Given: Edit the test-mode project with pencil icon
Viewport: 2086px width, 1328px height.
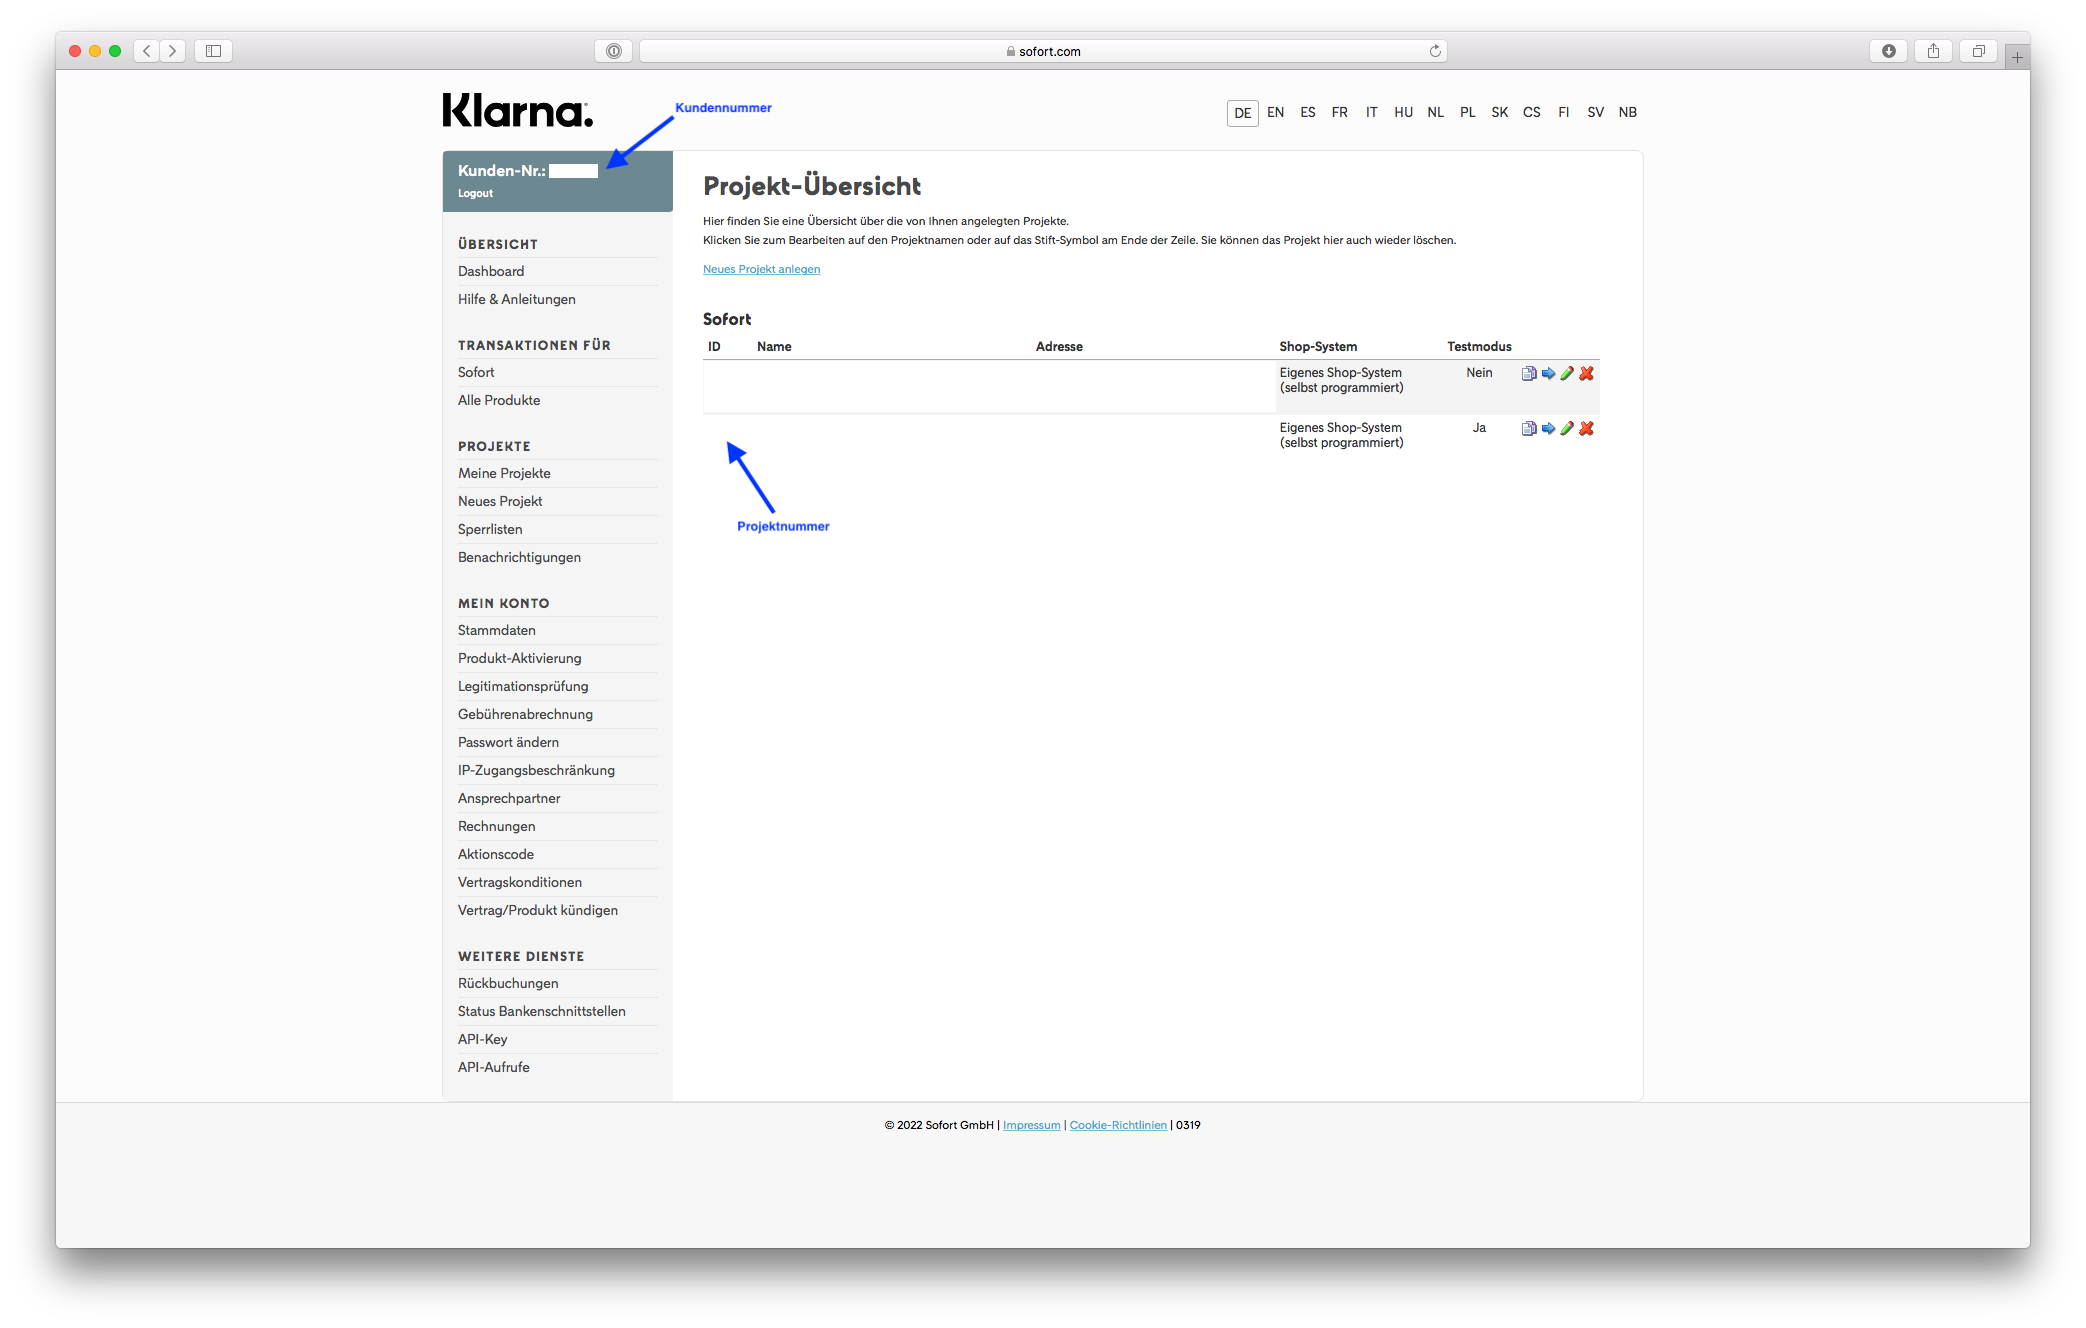Looking at the screenshot, I should pyautogui.click(x=1567, y=429).
